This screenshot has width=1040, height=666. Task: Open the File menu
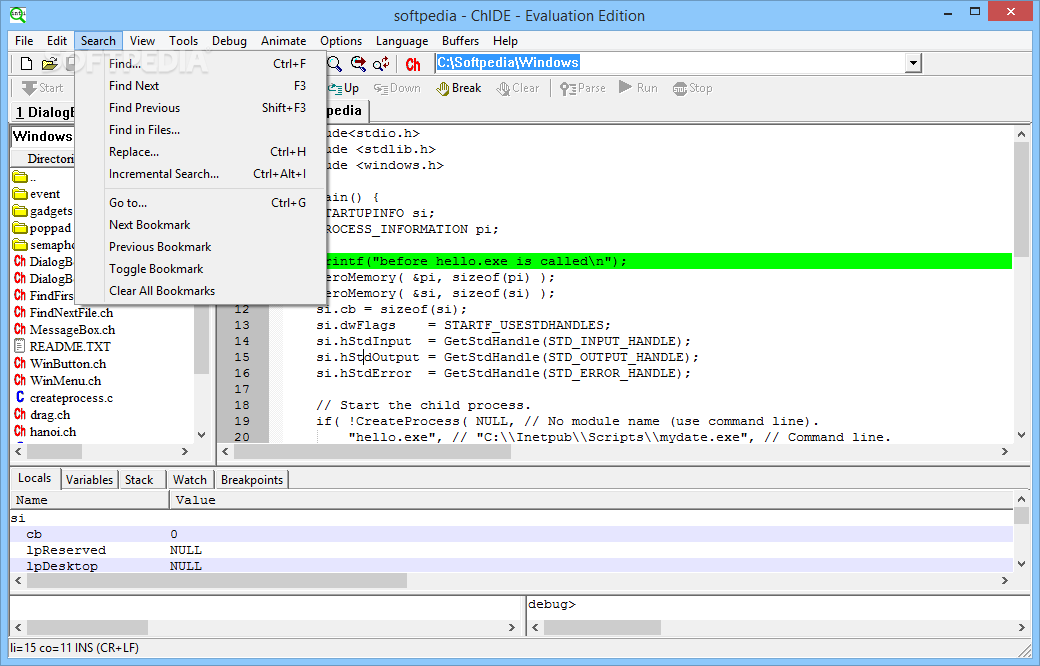click(x=24, y=40)
